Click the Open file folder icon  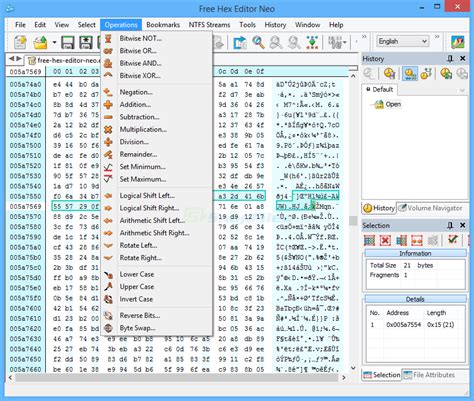click(x=41, y=43)
